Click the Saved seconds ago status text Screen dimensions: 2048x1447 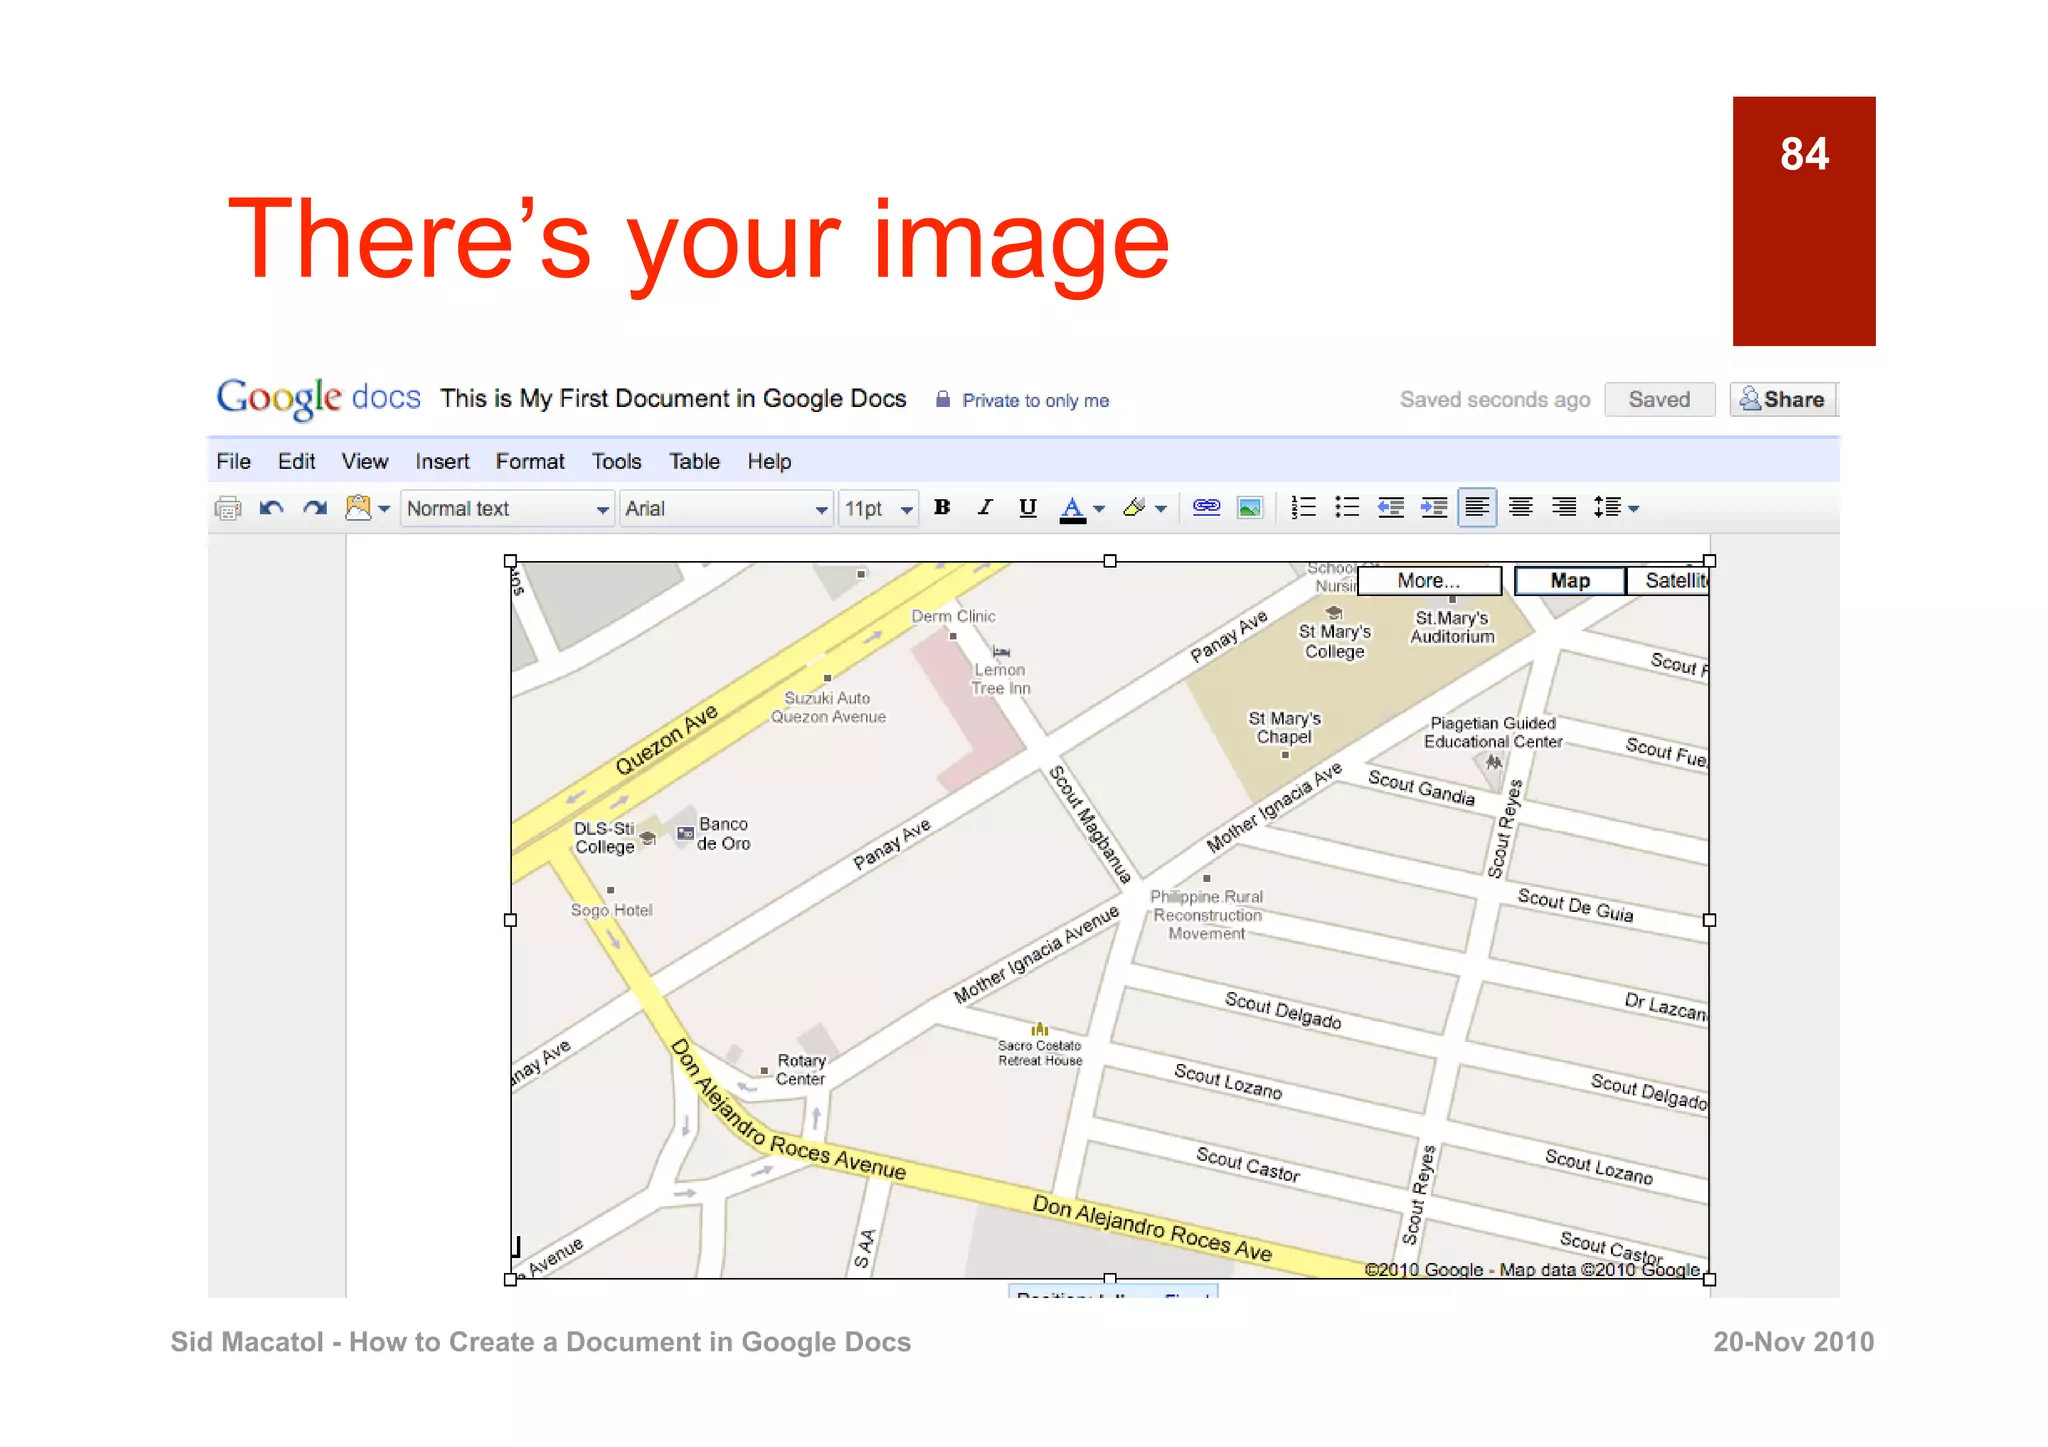tap(1495, 400)
